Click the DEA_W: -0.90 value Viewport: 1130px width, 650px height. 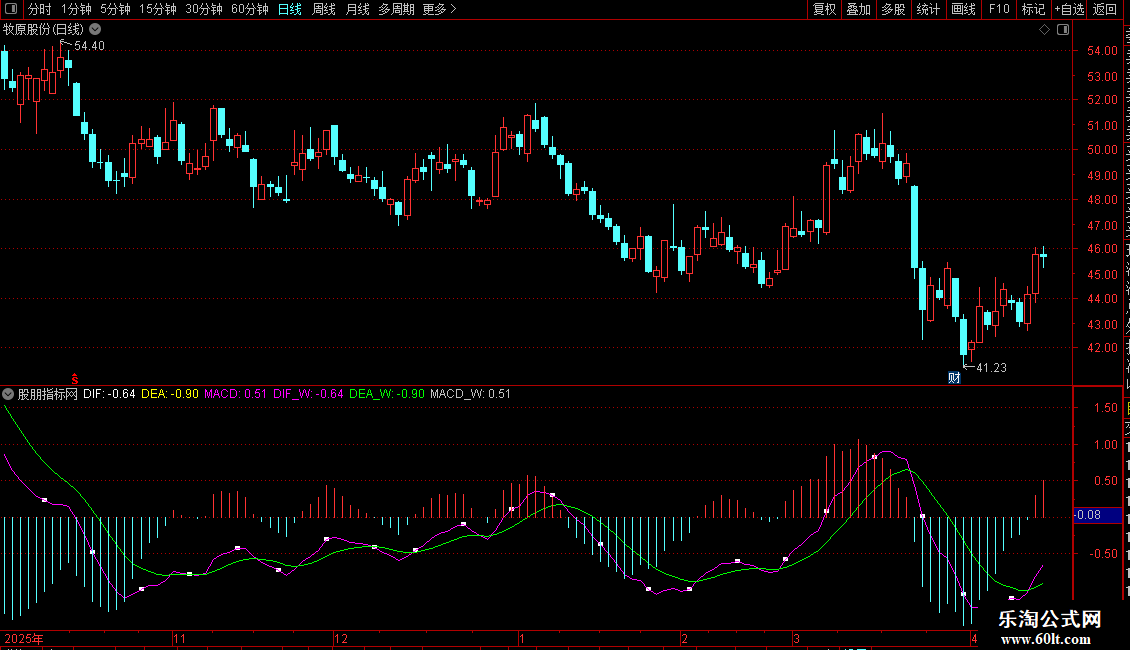tap(387, 394)
